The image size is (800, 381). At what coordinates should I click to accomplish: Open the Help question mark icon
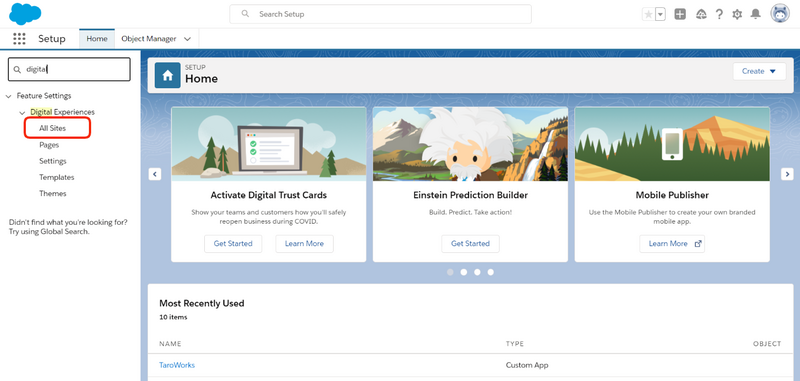point(719,14)
